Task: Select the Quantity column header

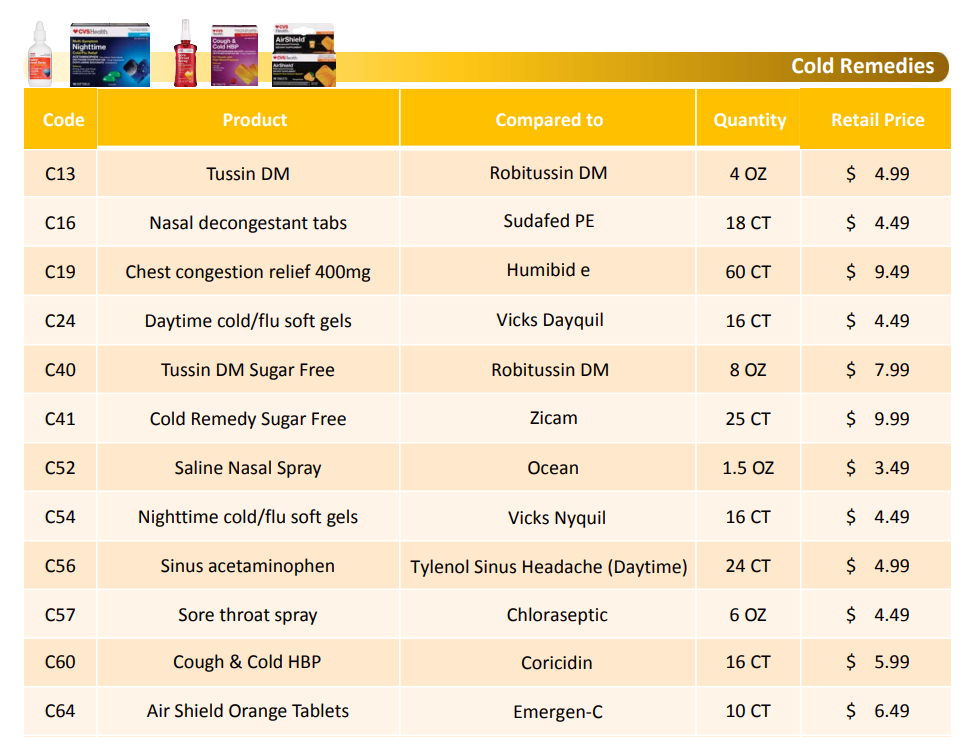Action: [x=748, y=118]
